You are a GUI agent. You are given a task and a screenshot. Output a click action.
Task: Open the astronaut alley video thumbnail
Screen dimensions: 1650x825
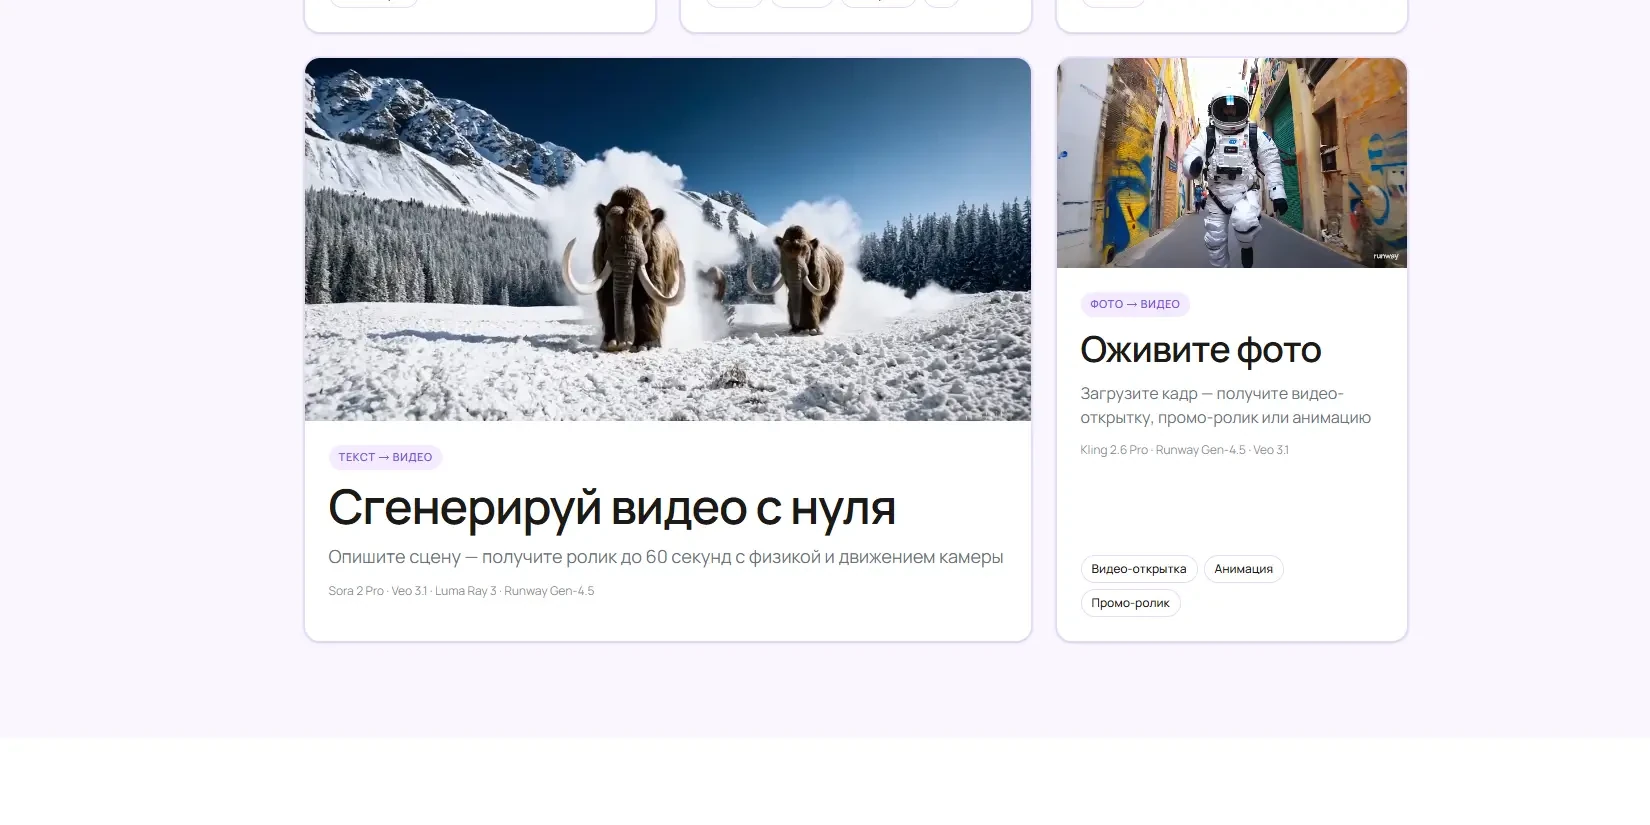pos(1232,163)
